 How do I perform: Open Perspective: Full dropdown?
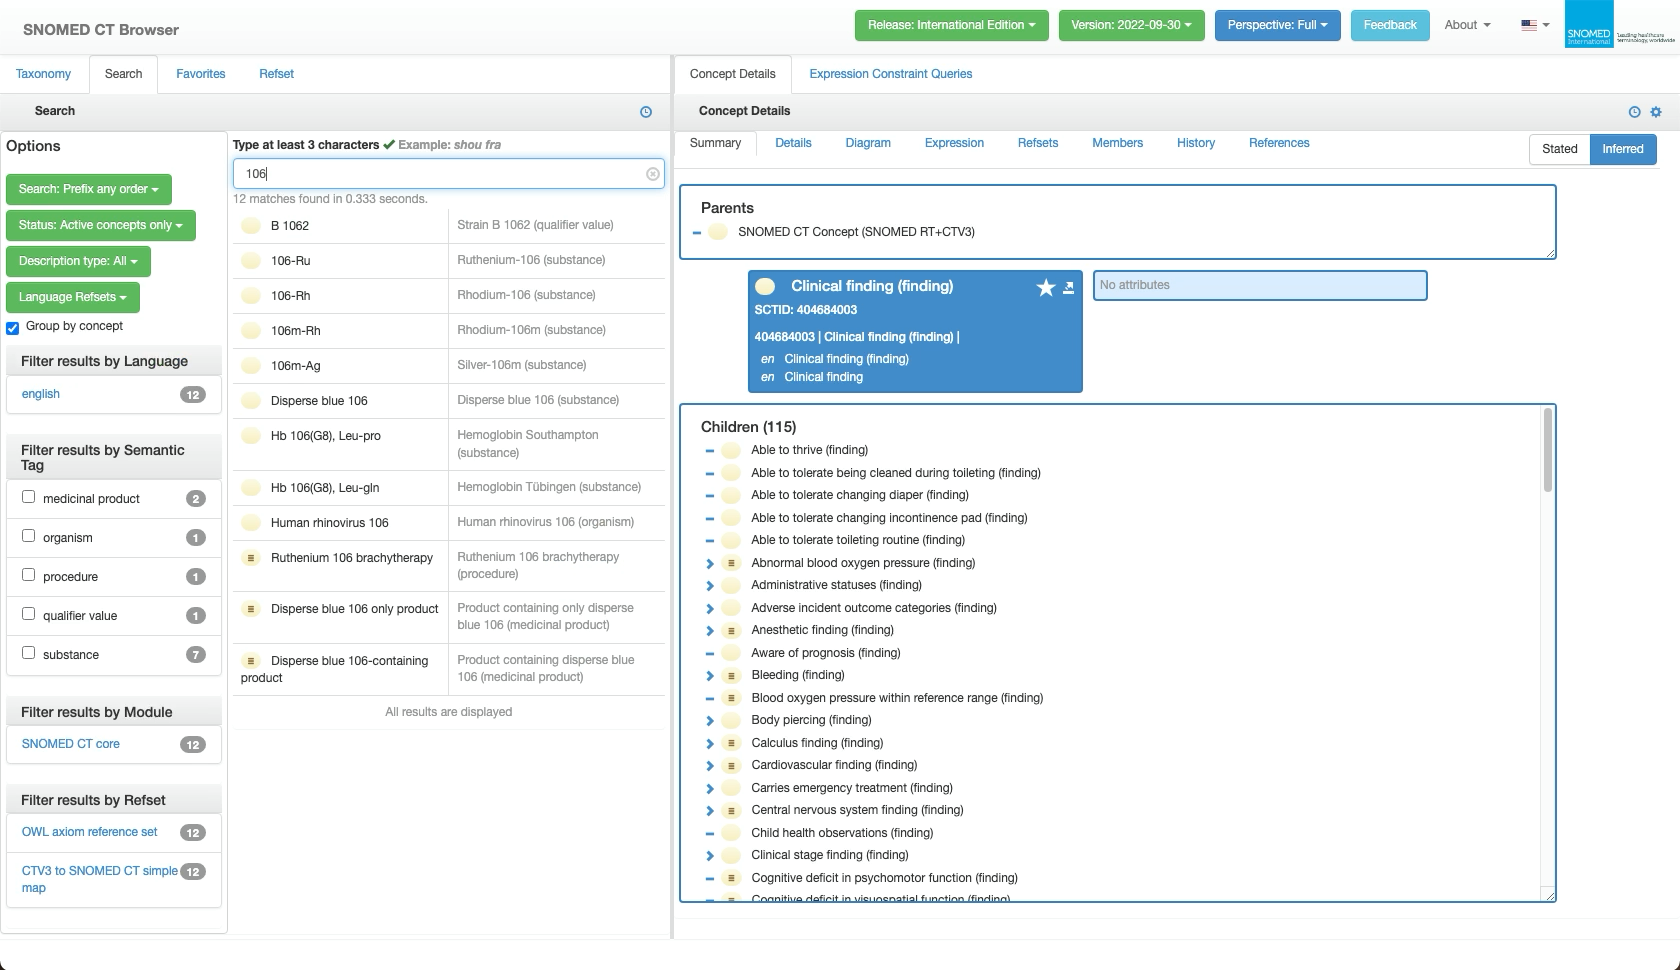point(1277,25)
